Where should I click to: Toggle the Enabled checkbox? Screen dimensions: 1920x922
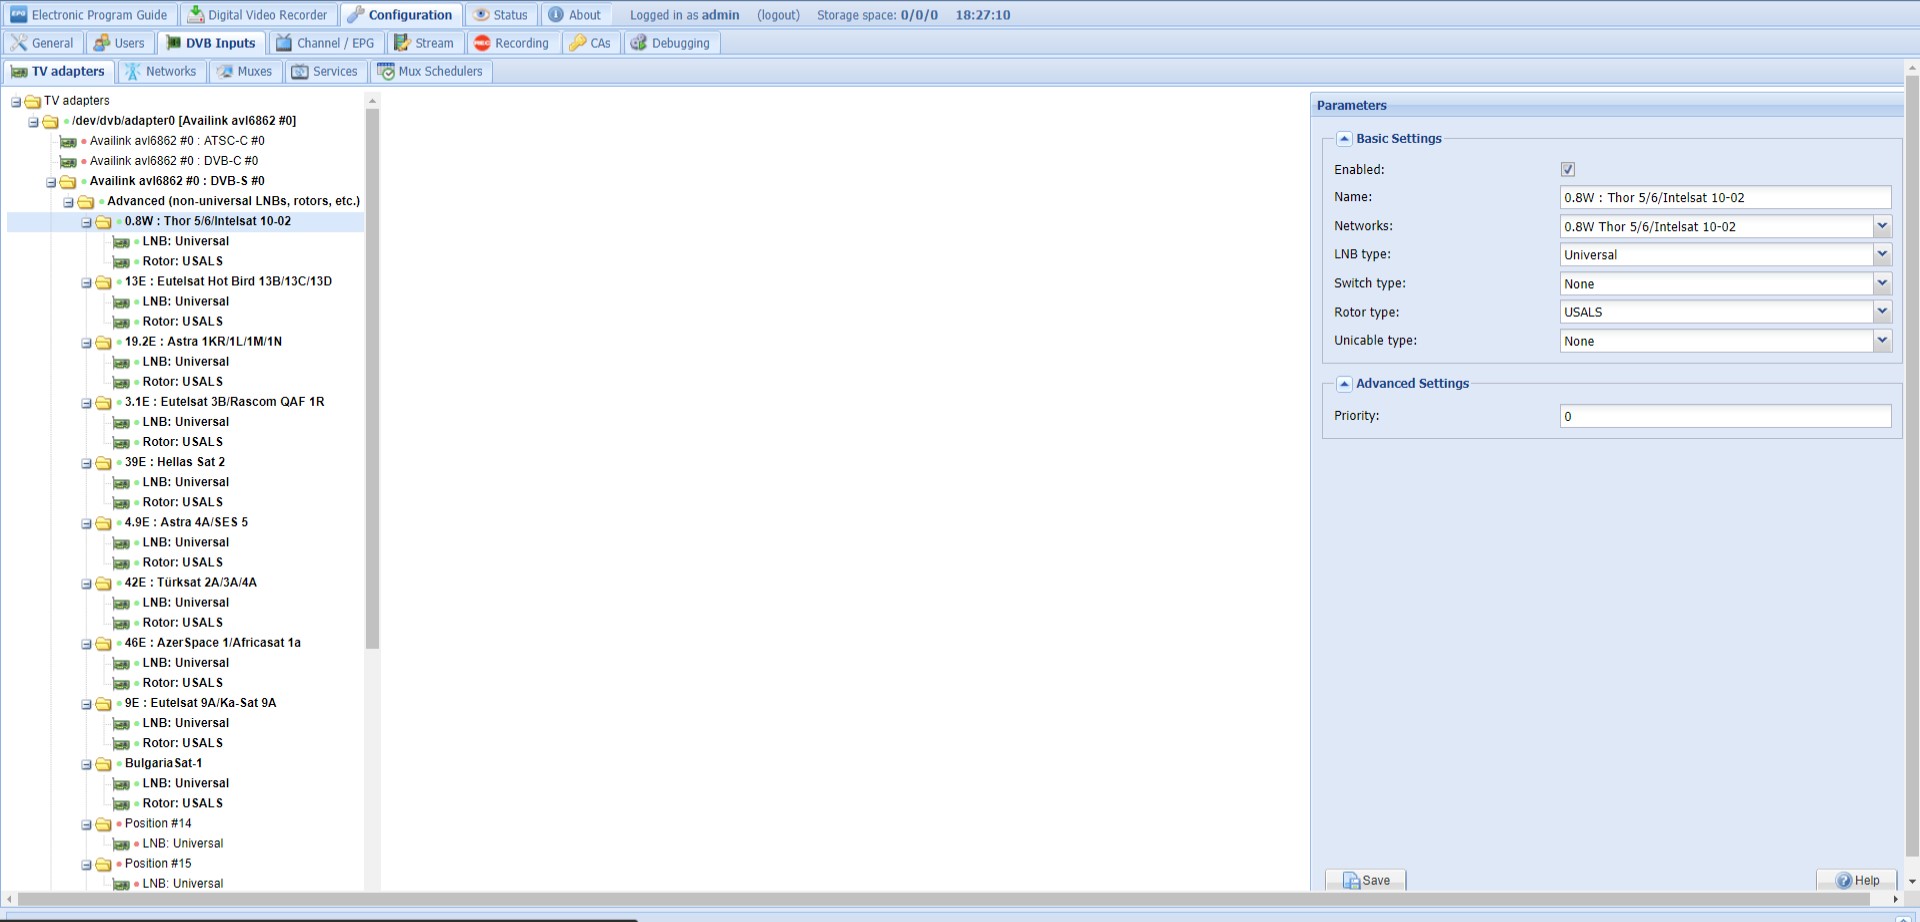1568,169
